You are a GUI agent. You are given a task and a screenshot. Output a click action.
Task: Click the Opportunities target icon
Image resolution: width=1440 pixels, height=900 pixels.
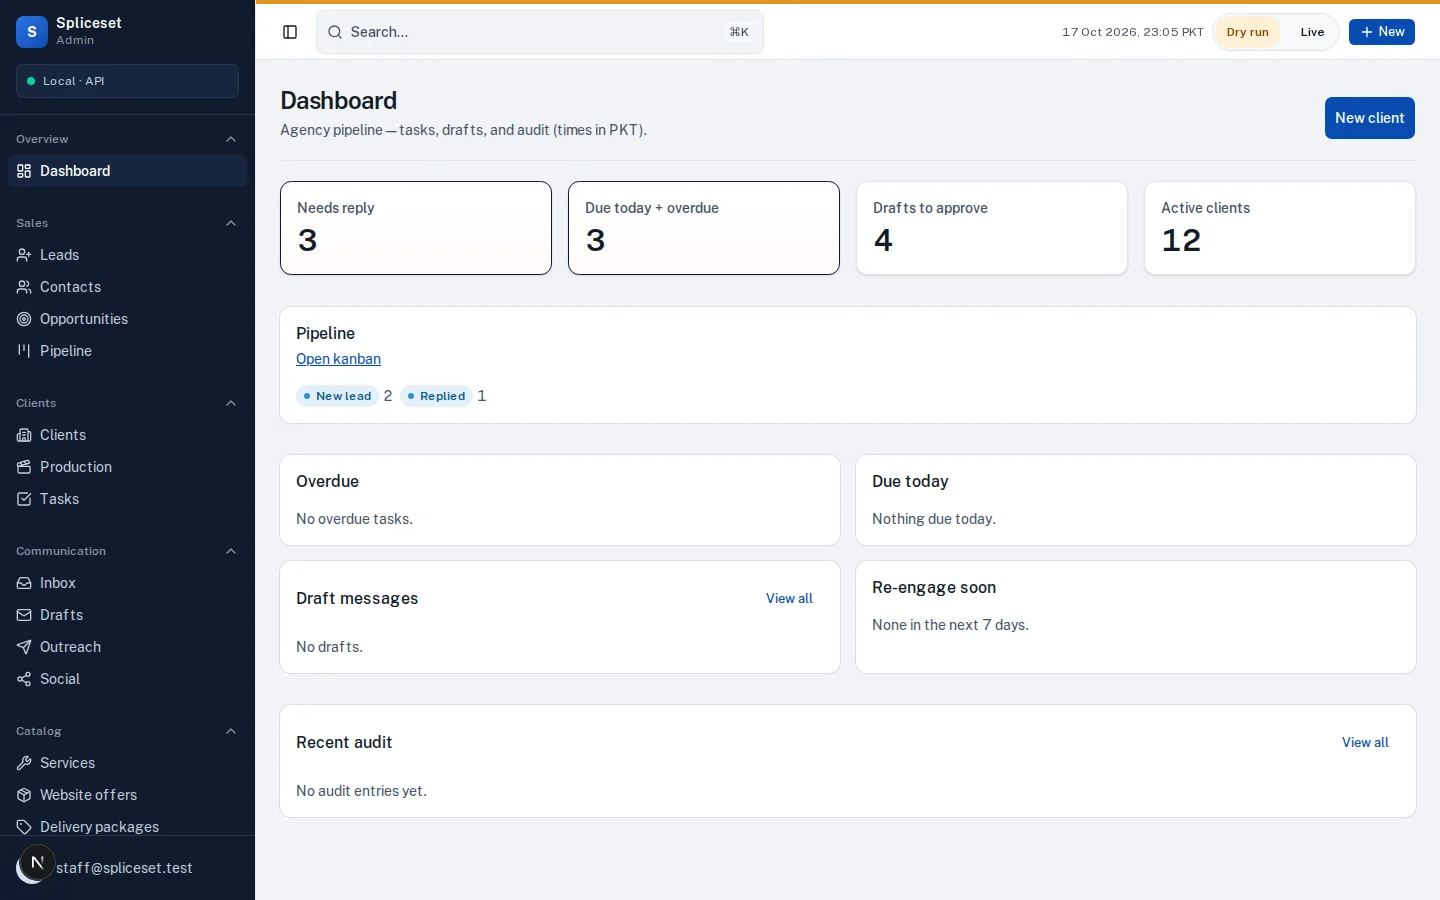[x=24, y=319]
